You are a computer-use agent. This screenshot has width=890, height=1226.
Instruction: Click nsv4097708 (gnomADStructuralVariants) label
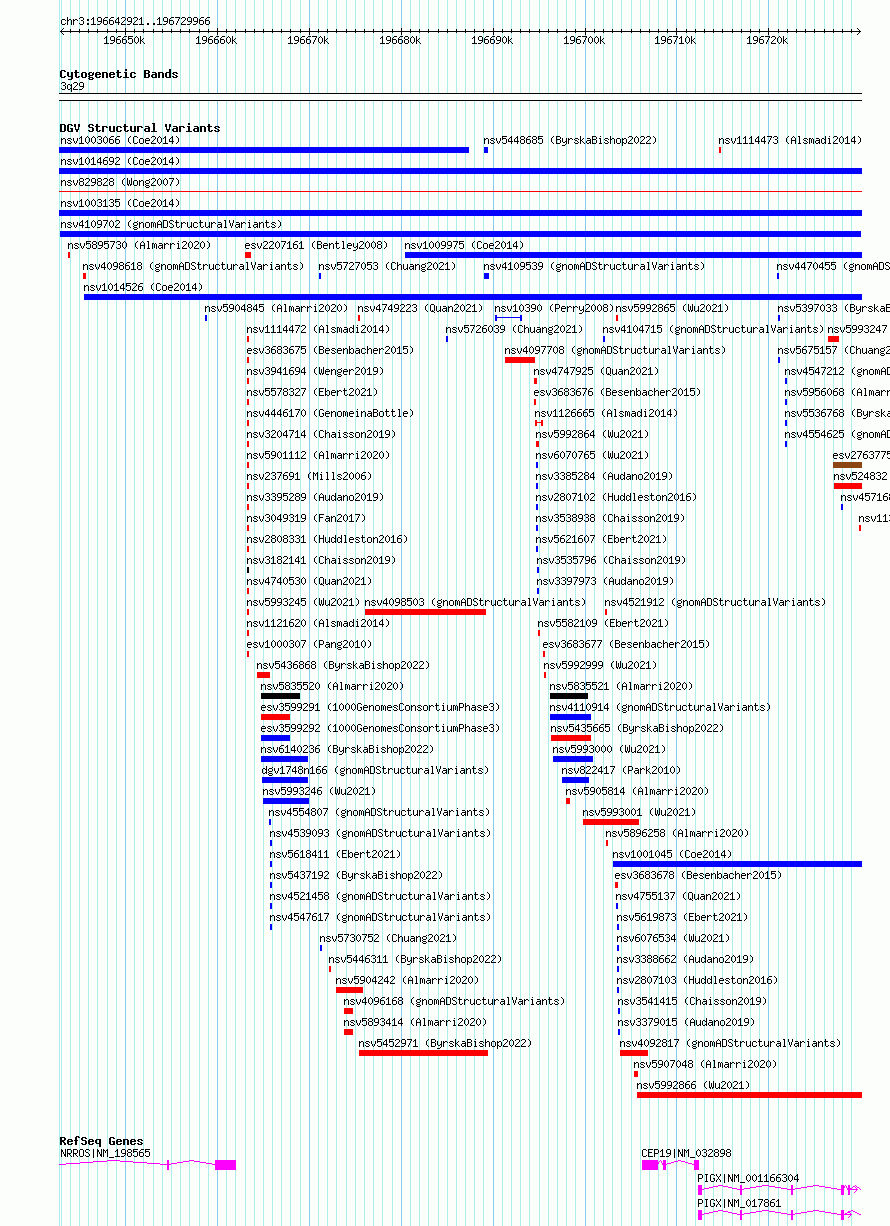coord(615,351)
